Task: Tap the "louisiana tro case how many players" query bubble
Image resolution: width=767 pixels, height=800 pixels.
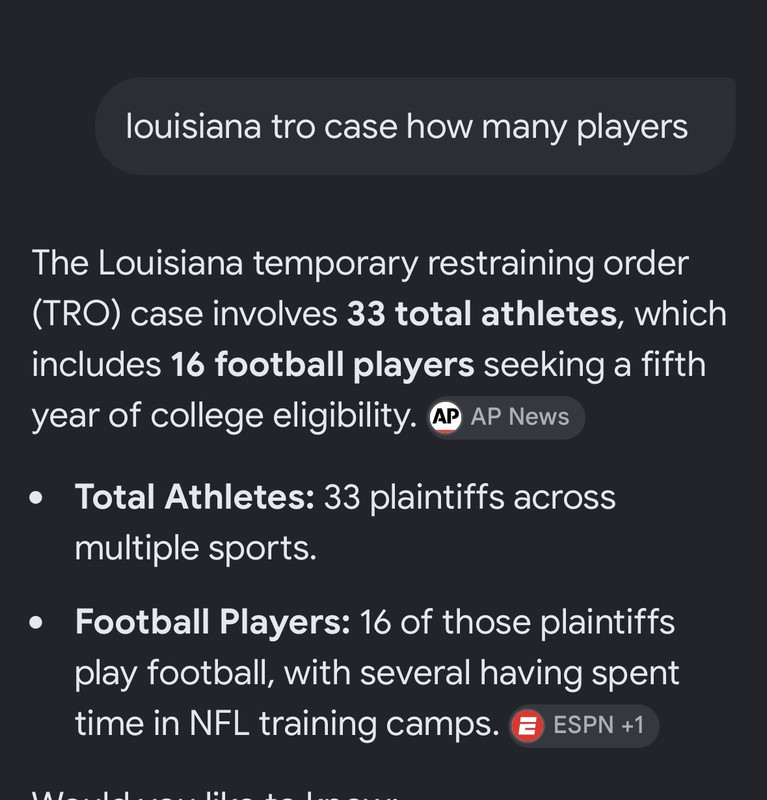Action: pyautogui.click(x=415, y=127)
